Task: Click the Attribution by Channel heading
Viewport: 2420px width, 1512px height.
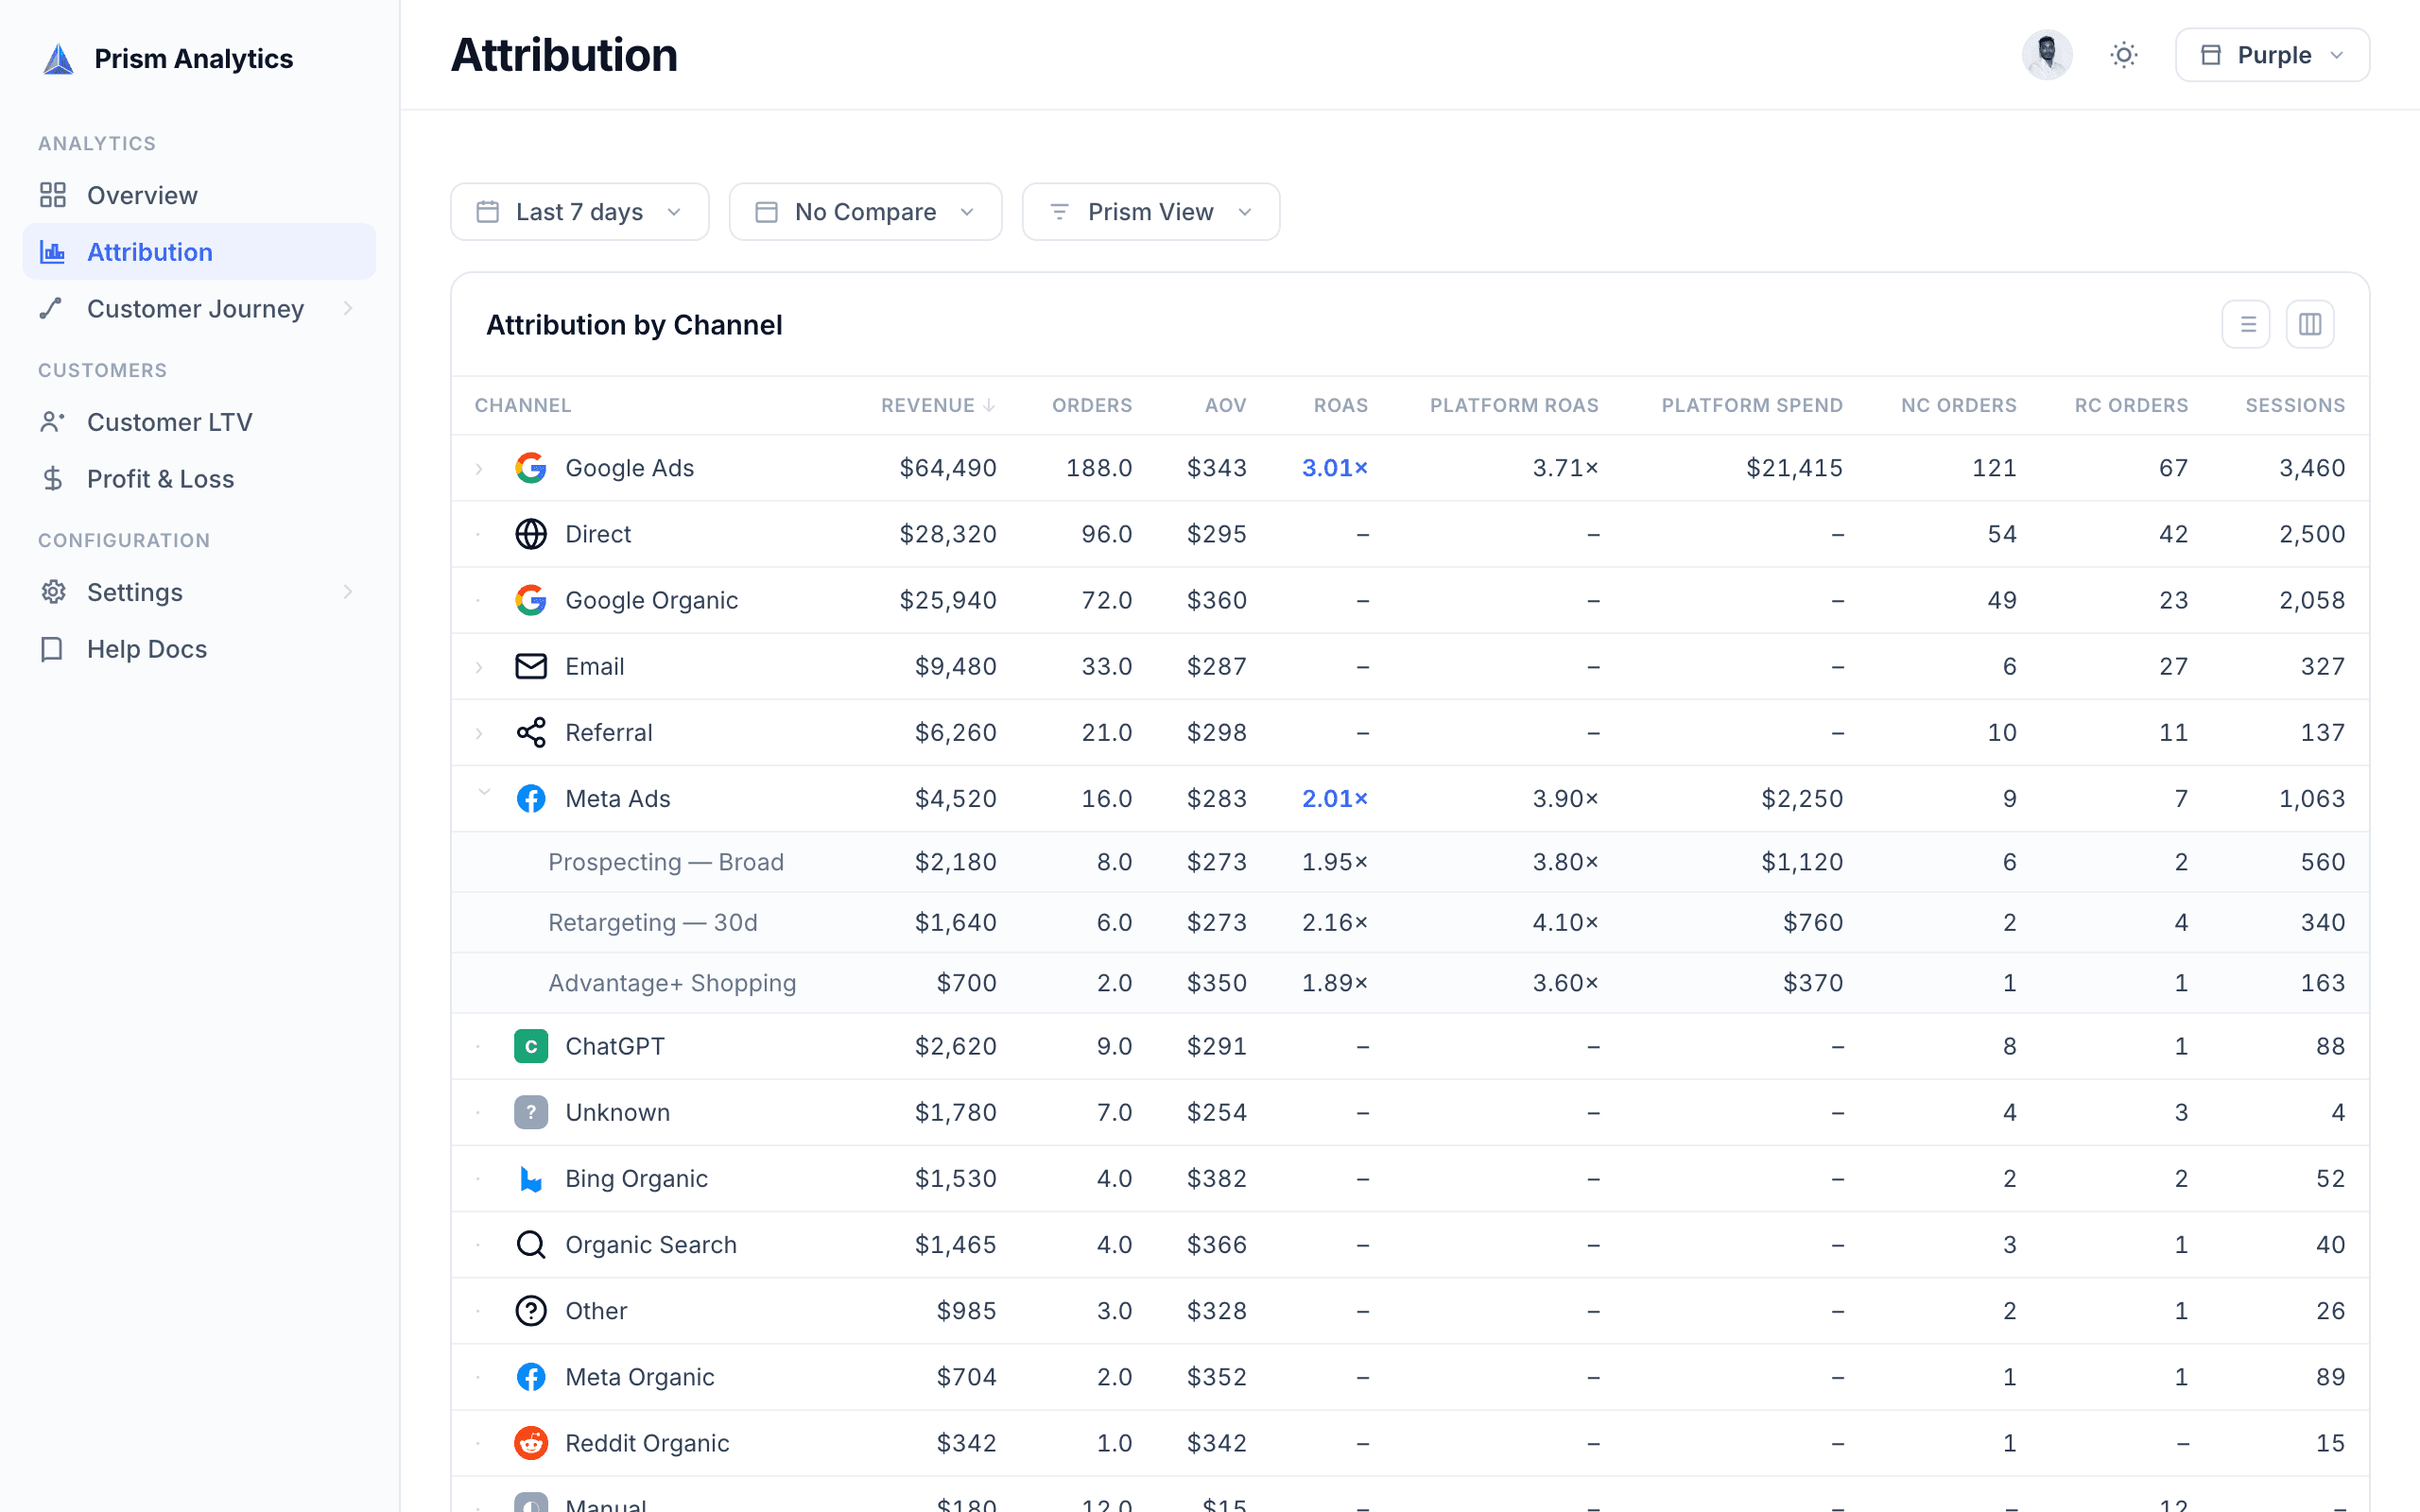Action: click(634, 325)
